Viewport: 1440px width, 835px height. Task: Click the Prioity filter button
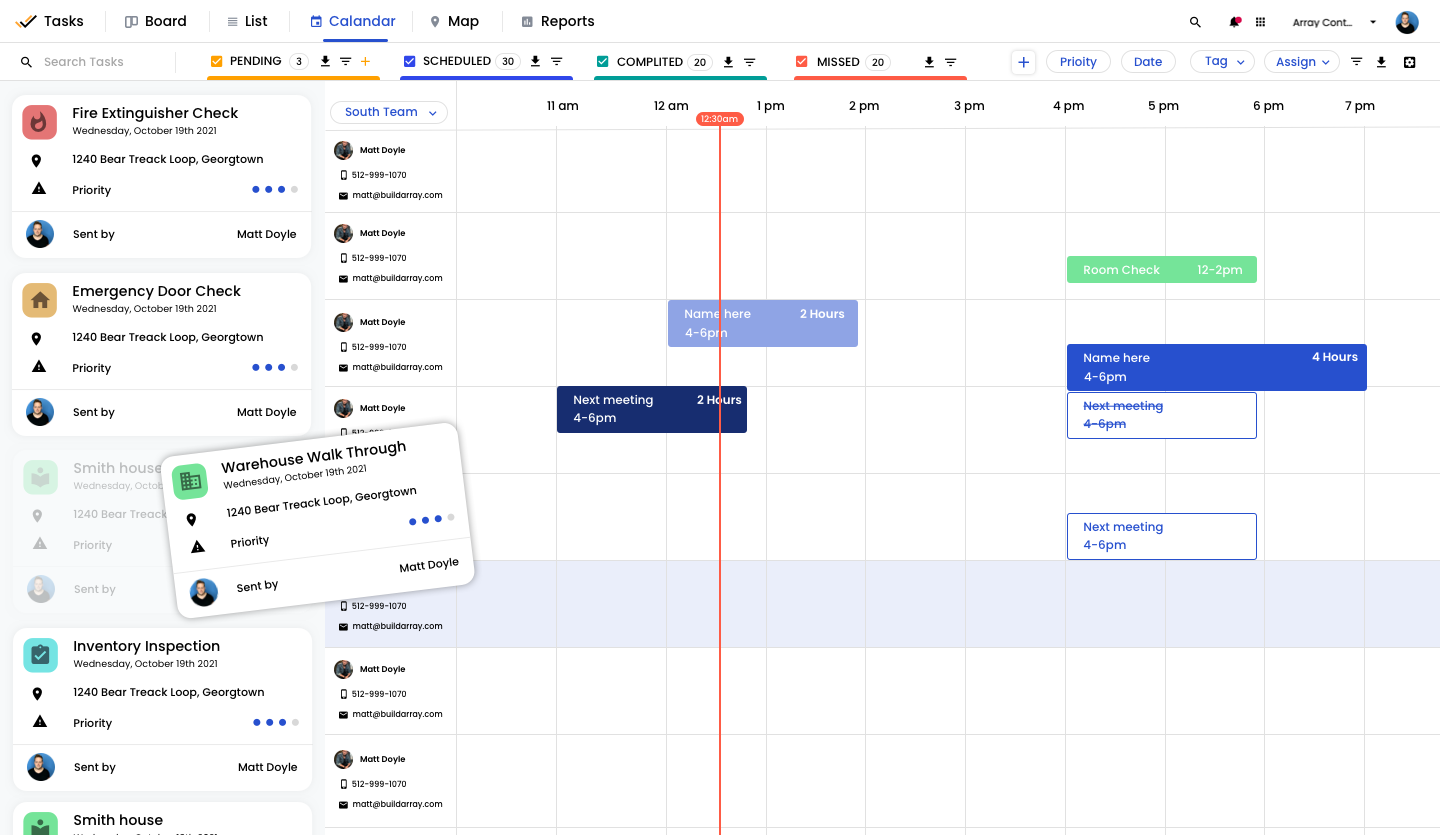[x=1078, y=62]
